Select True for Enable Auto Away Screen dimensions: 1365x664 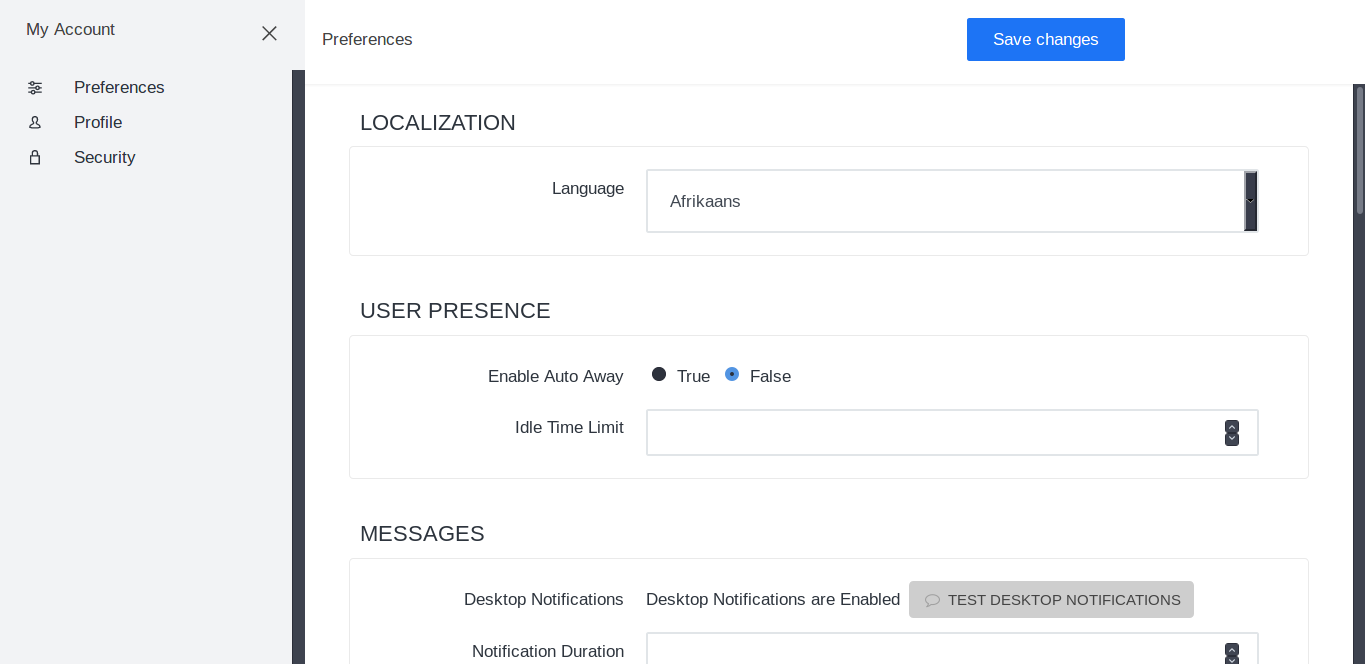coord(659,375)
